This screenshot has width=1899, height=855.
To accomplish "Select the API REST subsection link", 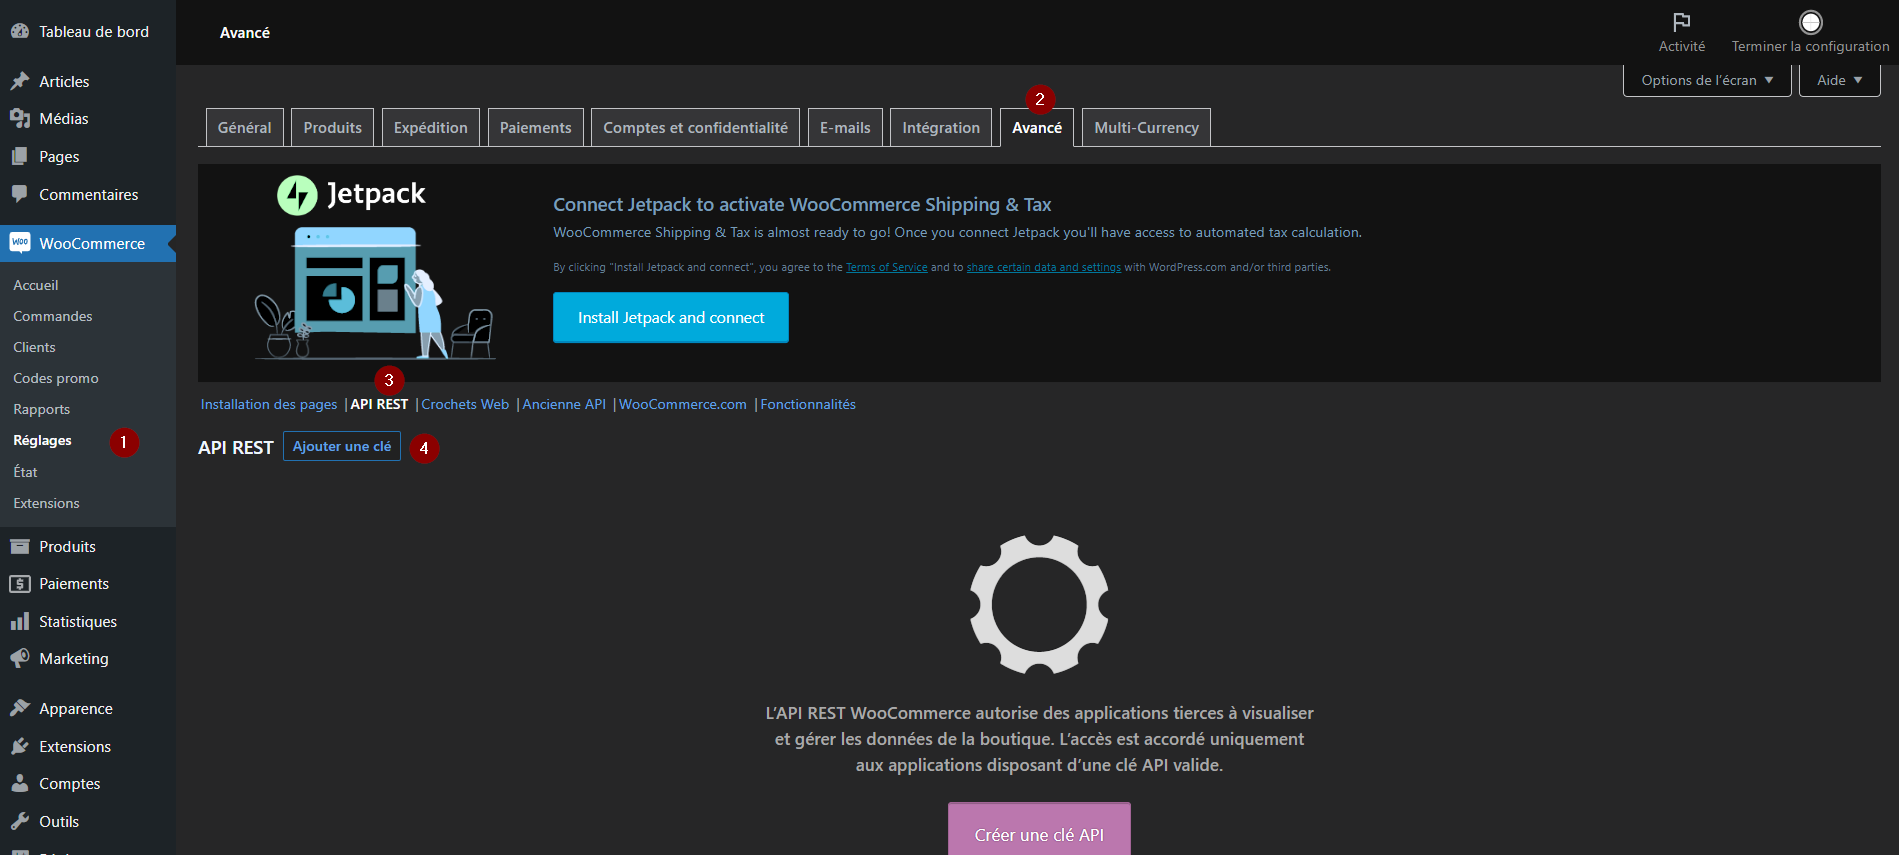I will 380,404.
